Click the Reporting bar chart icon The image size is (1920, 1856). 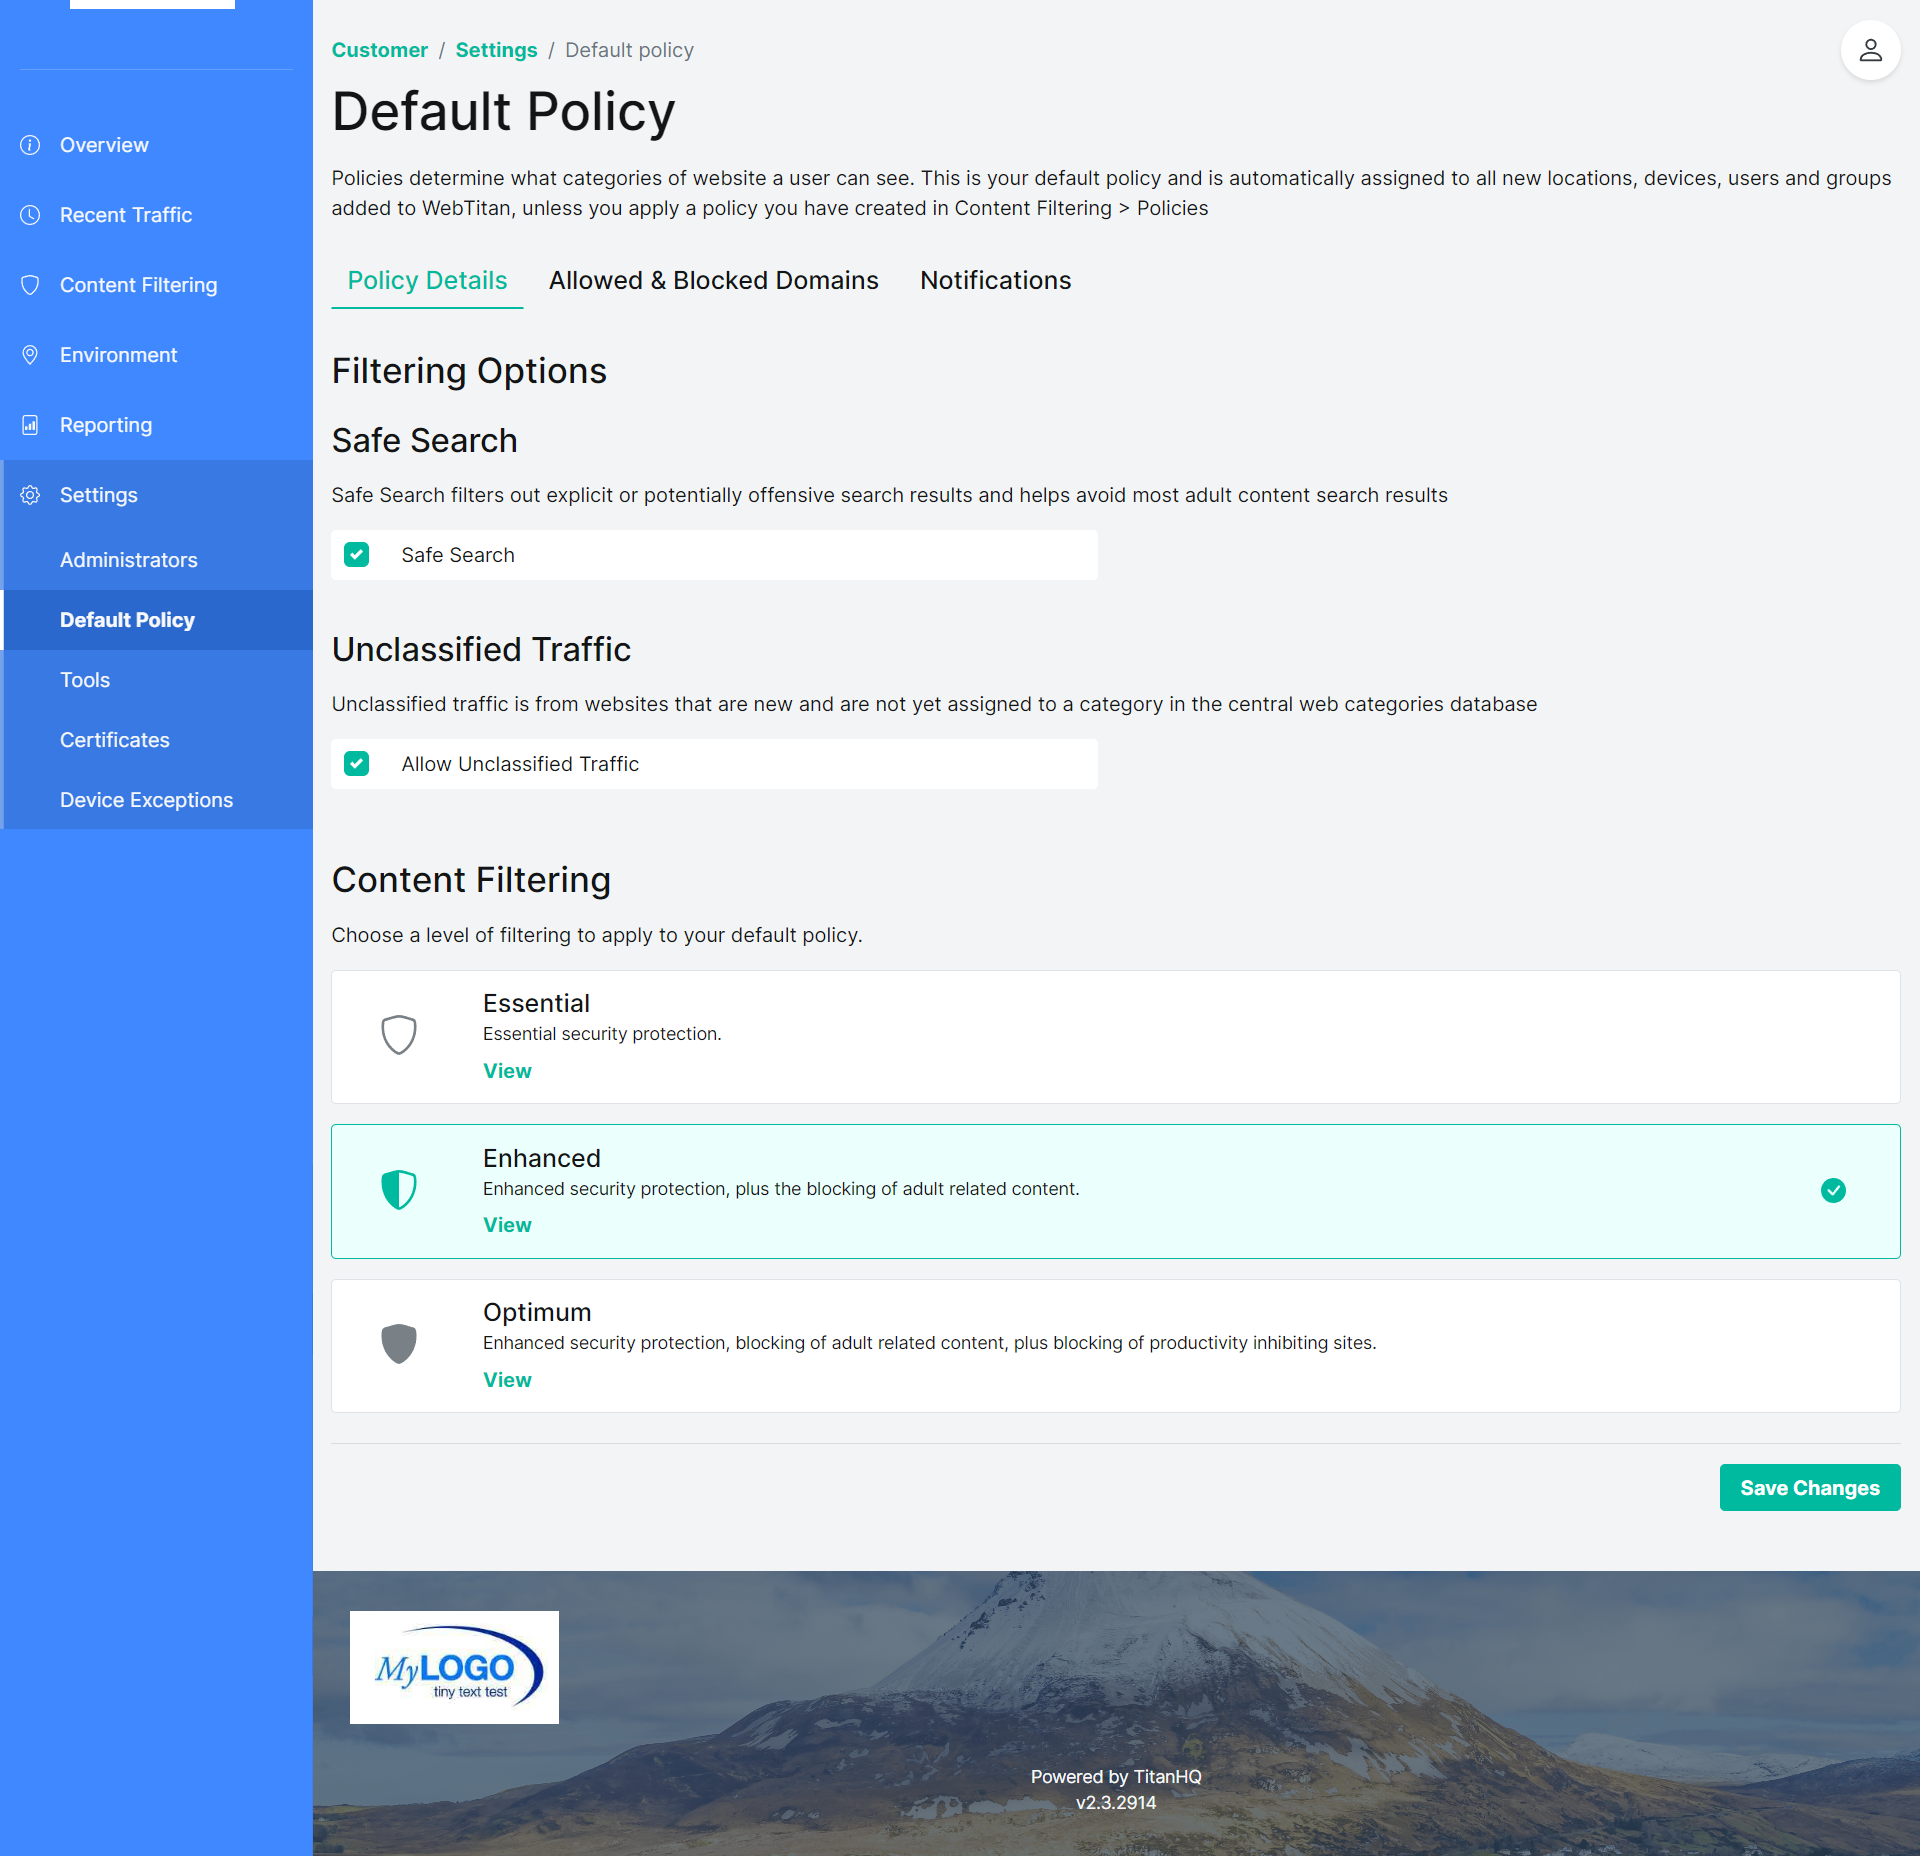tap(30, 424)
